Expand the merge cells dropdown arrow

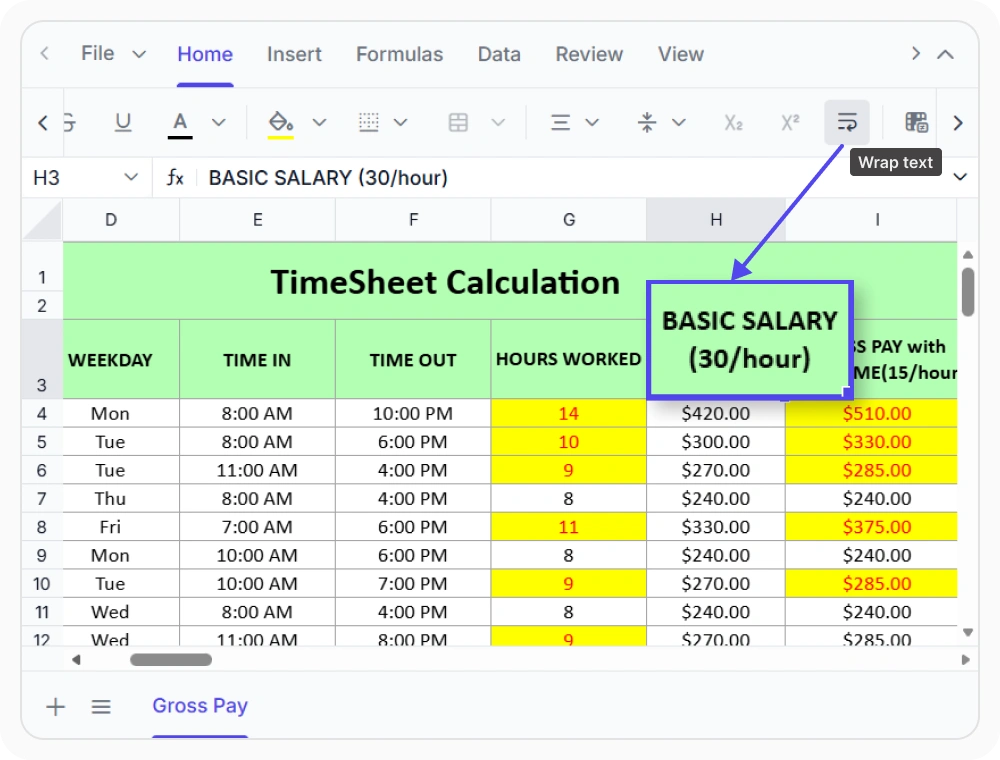tap(498, 122)
